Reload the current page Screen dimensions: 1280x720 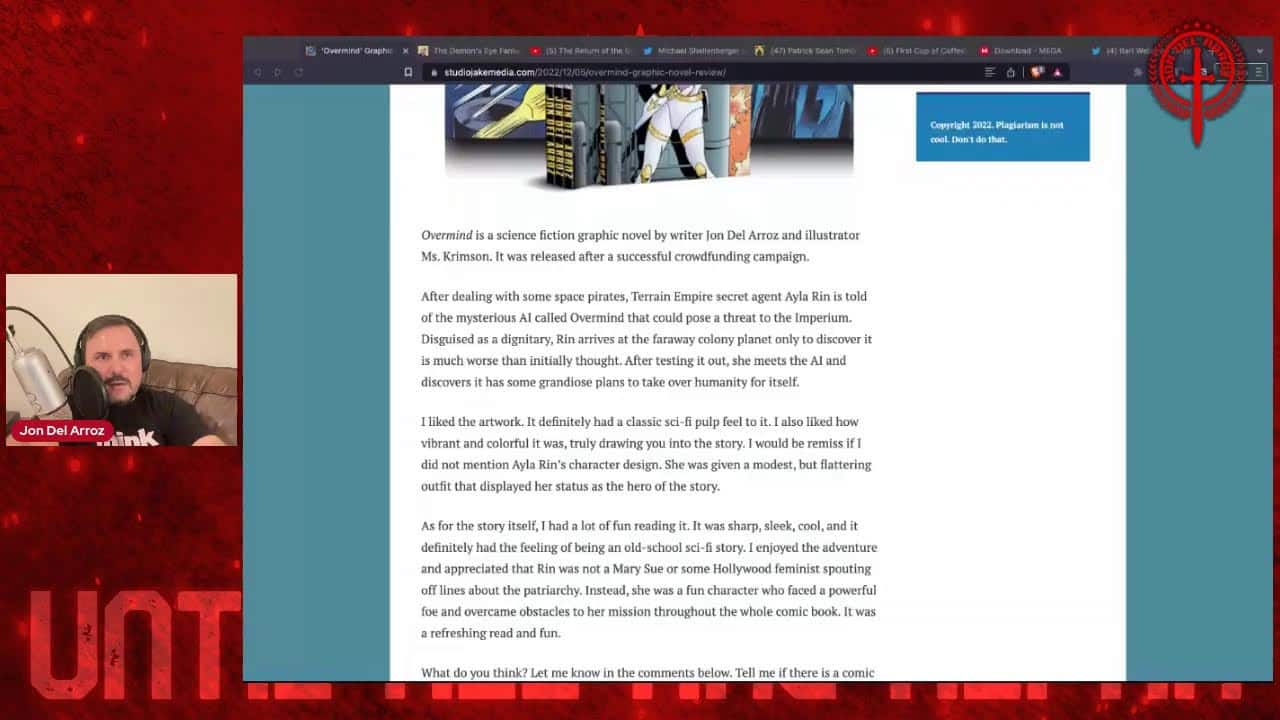click(x=298, y=72)
